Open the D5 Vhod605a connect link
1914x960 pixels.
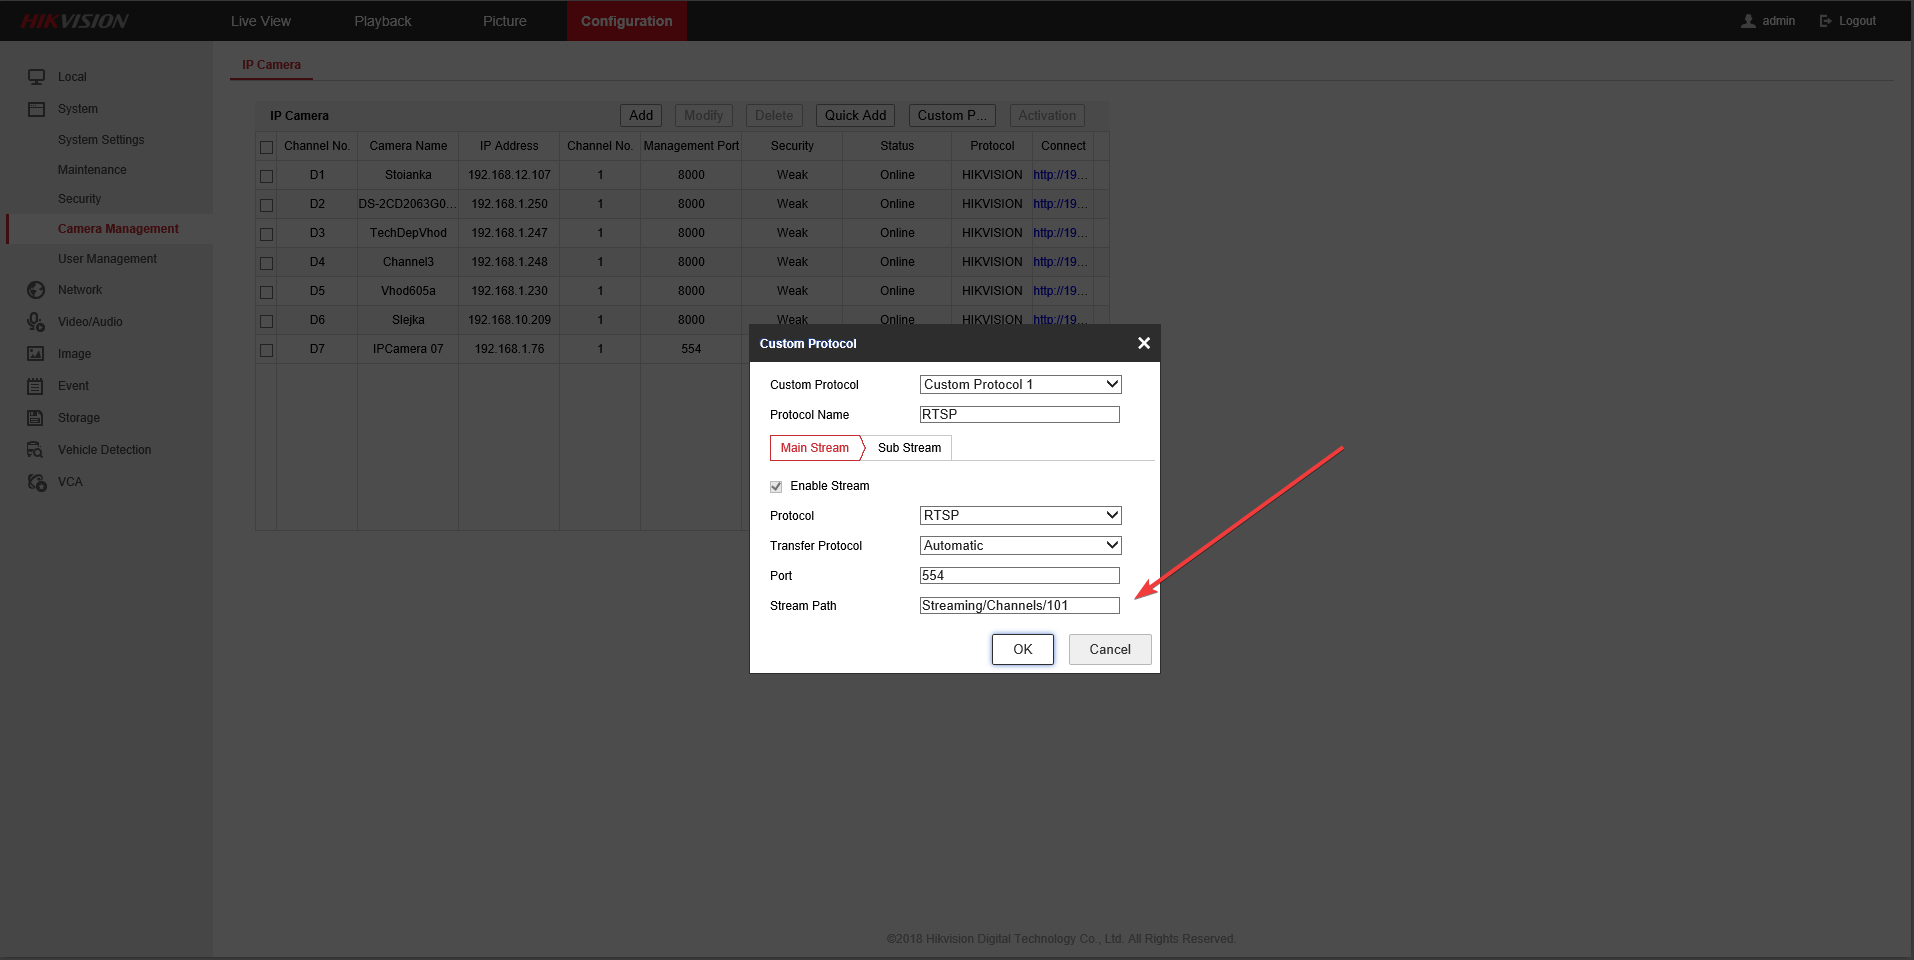(x=1060, y=291)
